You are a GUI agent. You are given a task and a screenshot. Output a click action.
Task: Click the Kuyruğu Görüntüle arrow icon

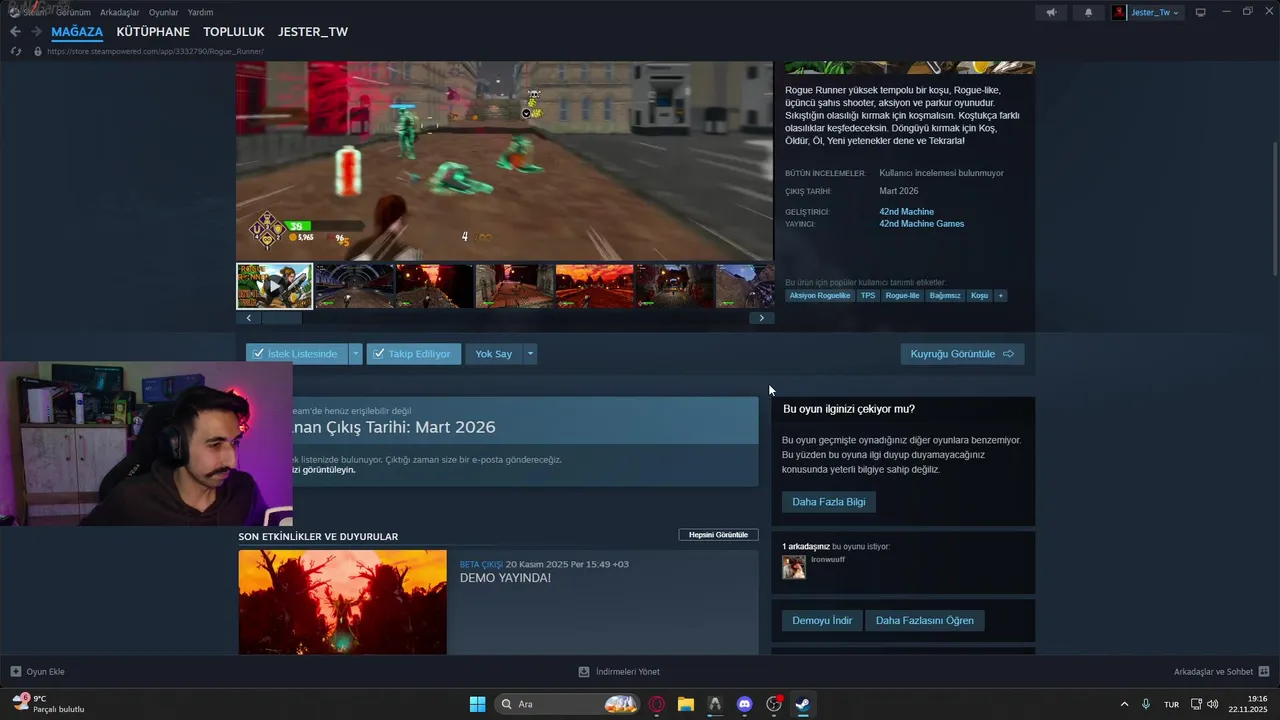point(1008,354)
